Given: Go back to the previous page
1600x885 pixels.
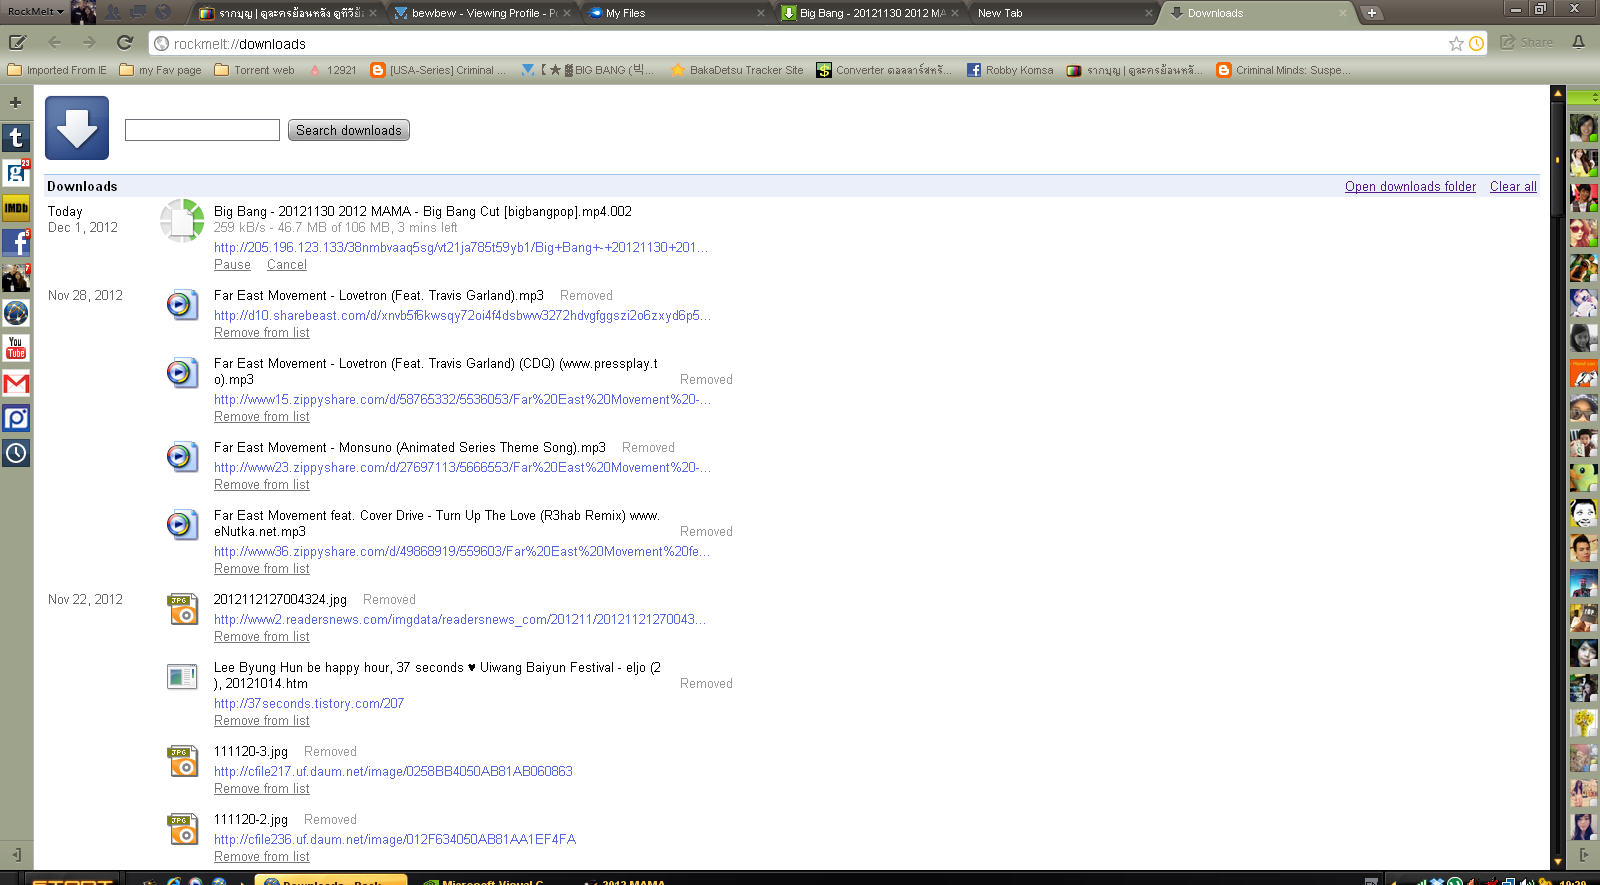Looking at the screenshot, I should [x=54, y=43].
